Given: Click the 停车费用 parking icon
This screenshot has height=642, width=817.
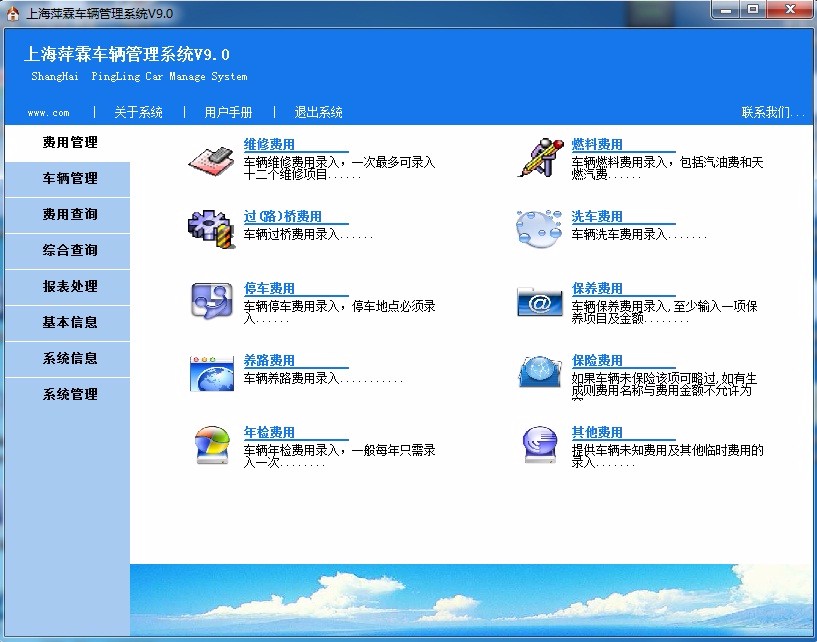Looking at the screenshot, I should click(x=210, y=300).
